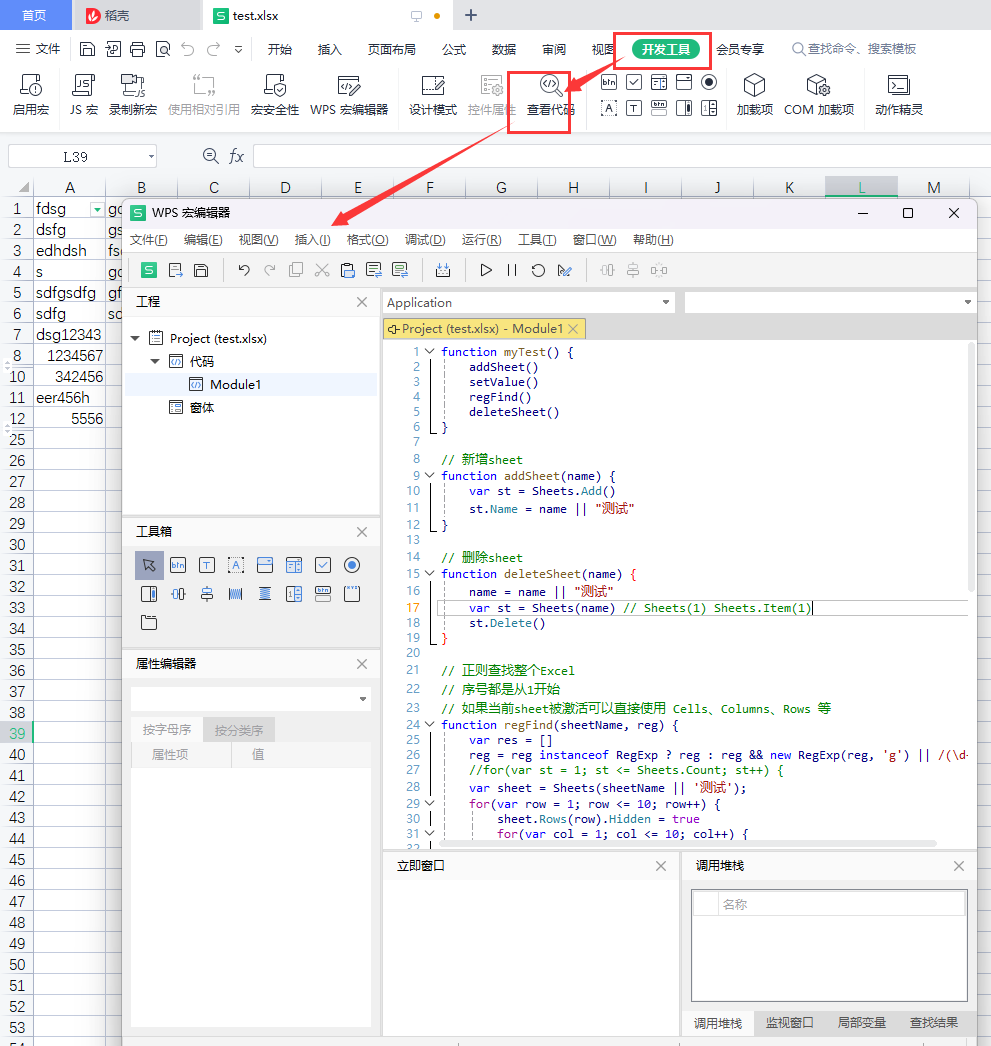Go to 首页 tab
991x1046 pixels.
pos(35,15)
